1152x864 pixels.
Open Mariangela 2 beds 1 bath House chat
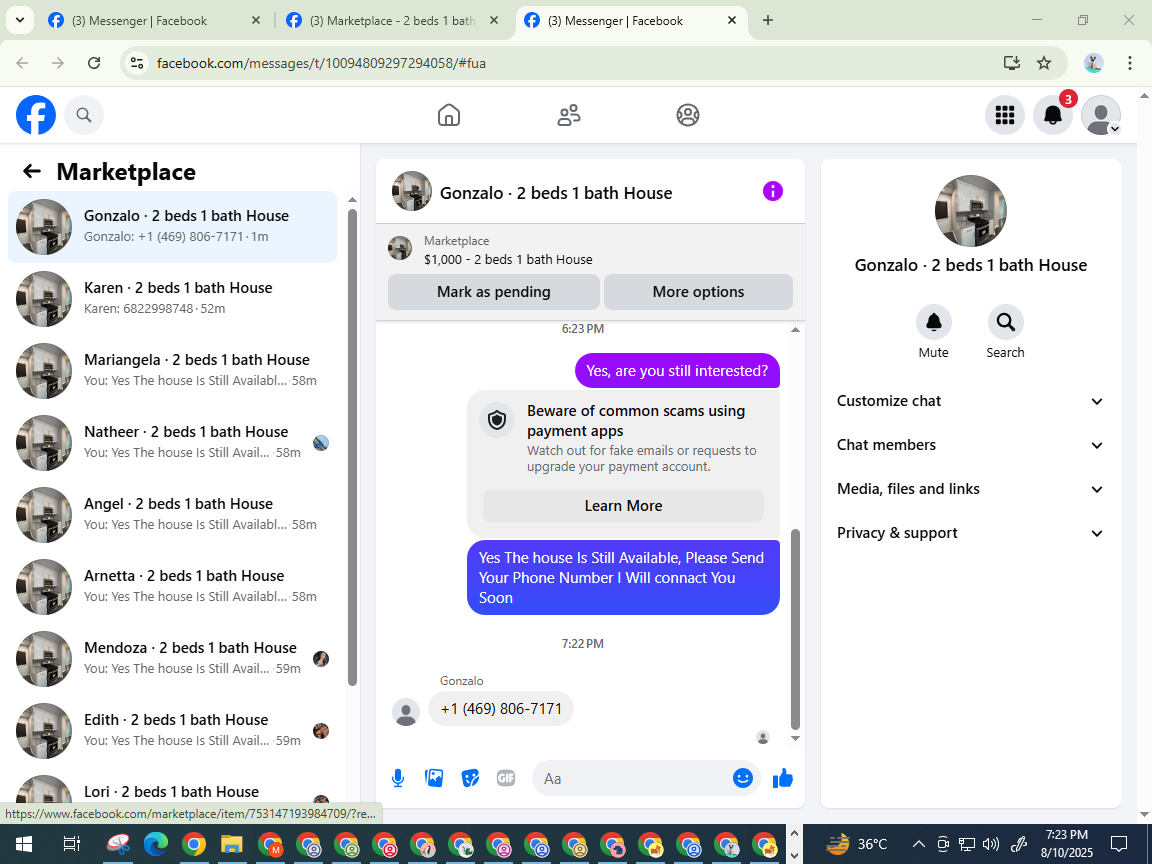(x=173, y=370)
